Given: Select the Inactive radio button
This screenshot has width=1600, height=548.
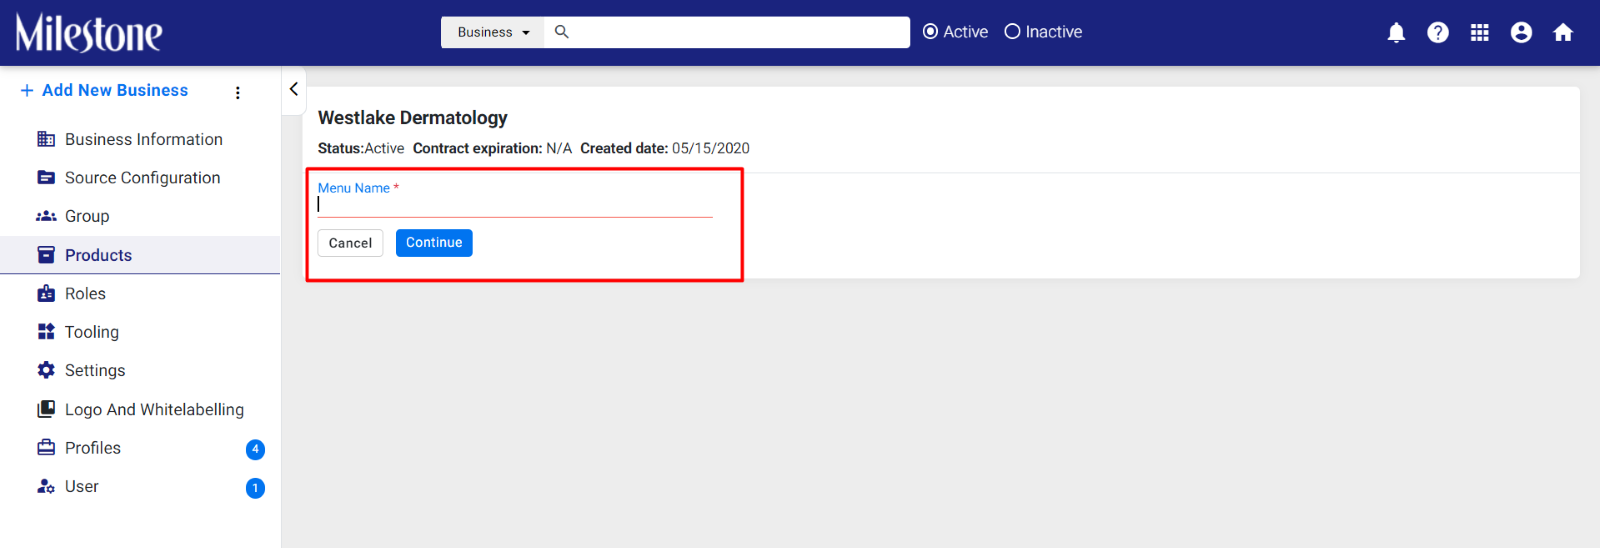Looking at the screenshot, I should coord(1012,32).
